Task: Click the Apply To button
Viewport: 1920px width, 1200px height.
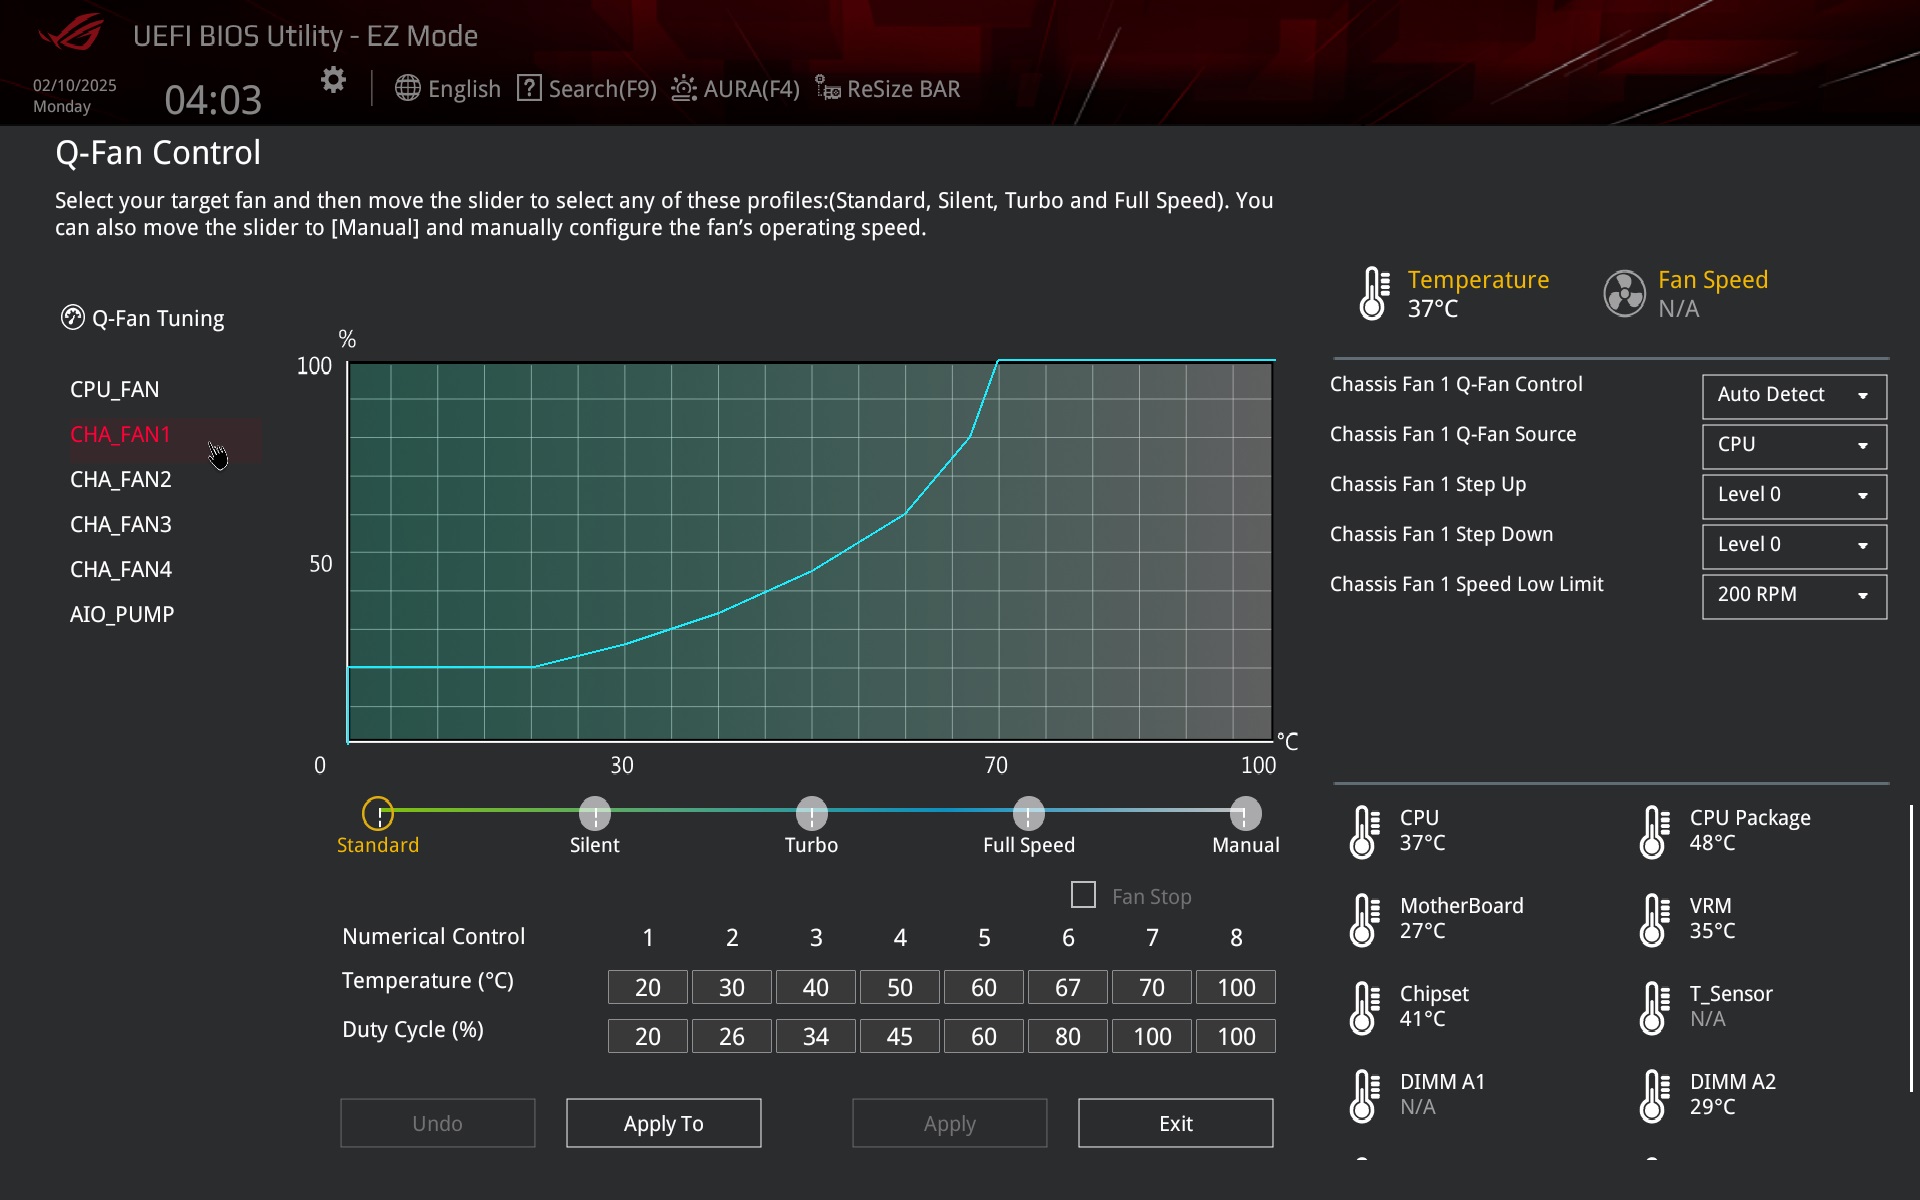Action: [x=663, y=1123]
